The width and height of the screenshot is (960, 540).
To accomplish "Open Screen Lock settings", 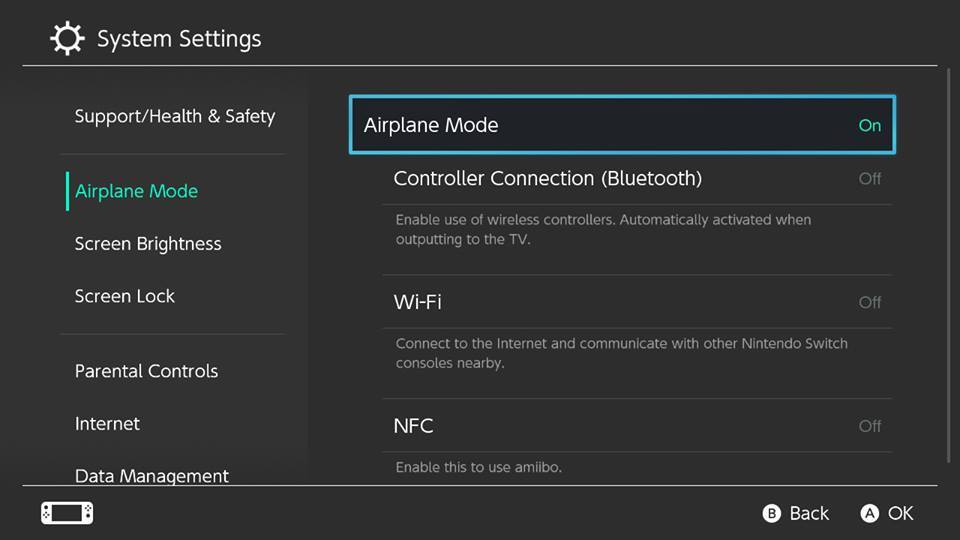I will (x=124, y=296).
